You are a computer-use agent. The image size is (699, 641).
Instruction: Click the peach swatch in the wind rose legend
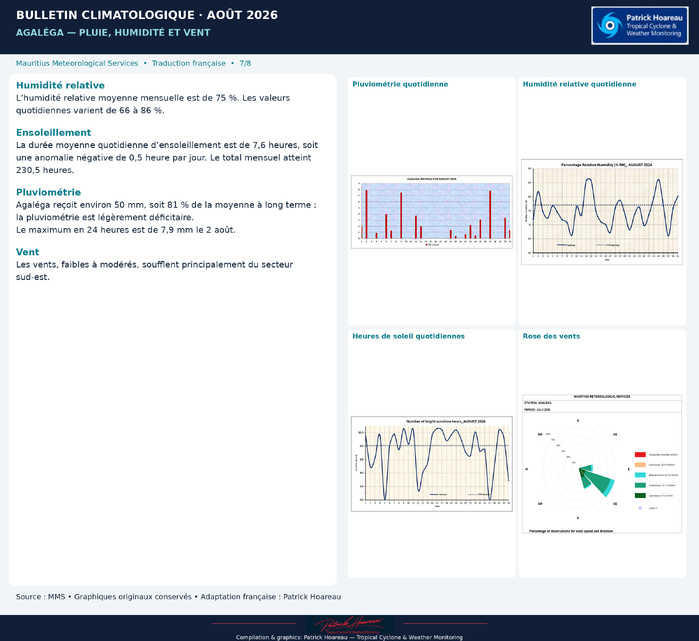pyautogui.click(x=640, y=465)
